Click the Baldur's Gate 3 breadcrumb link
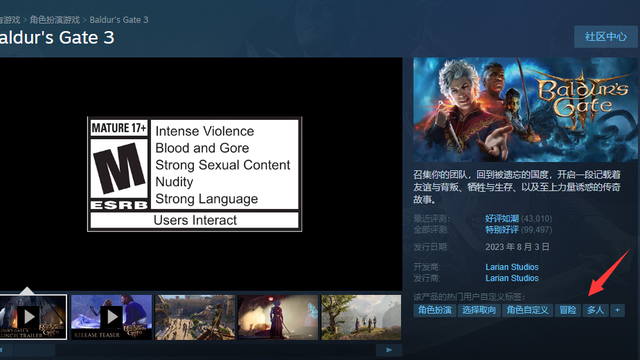The image size is (640, 360). 119,20
